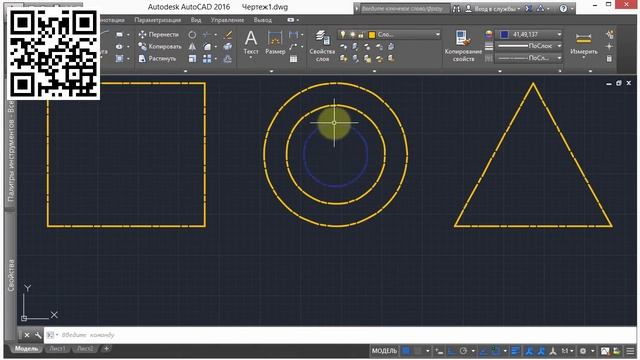This screenshot has width=640, height=360.
Task: Expand the Modify panel flyout
Action: [x=186, y=71]
